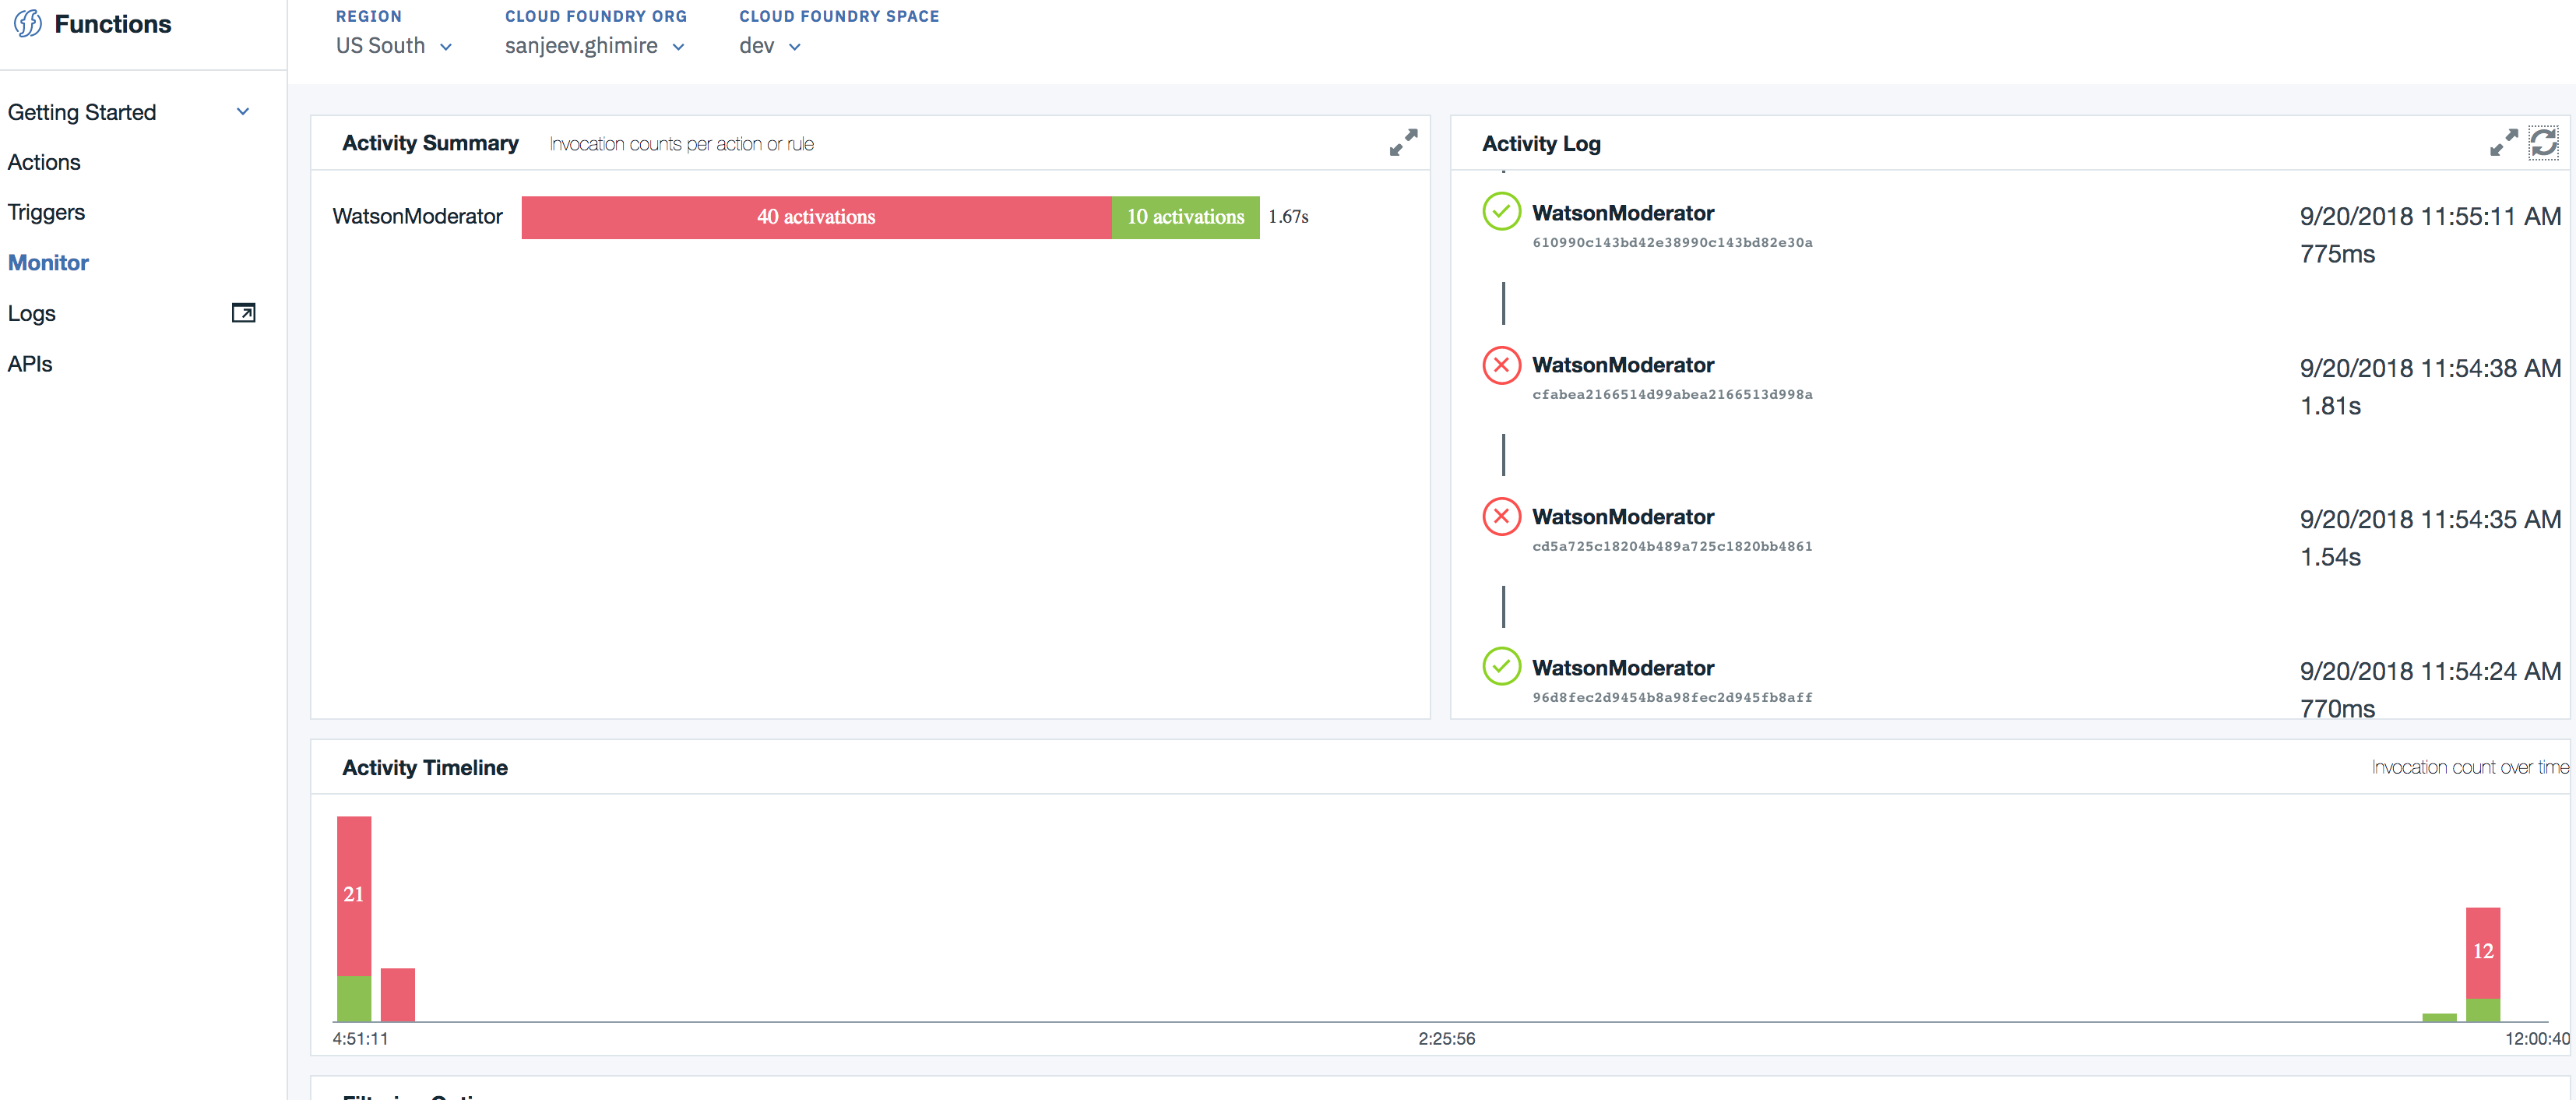Viewport: 2576px width, 1100px height.
Task: Click the red 40 activations bar
Action: (815, 217)
